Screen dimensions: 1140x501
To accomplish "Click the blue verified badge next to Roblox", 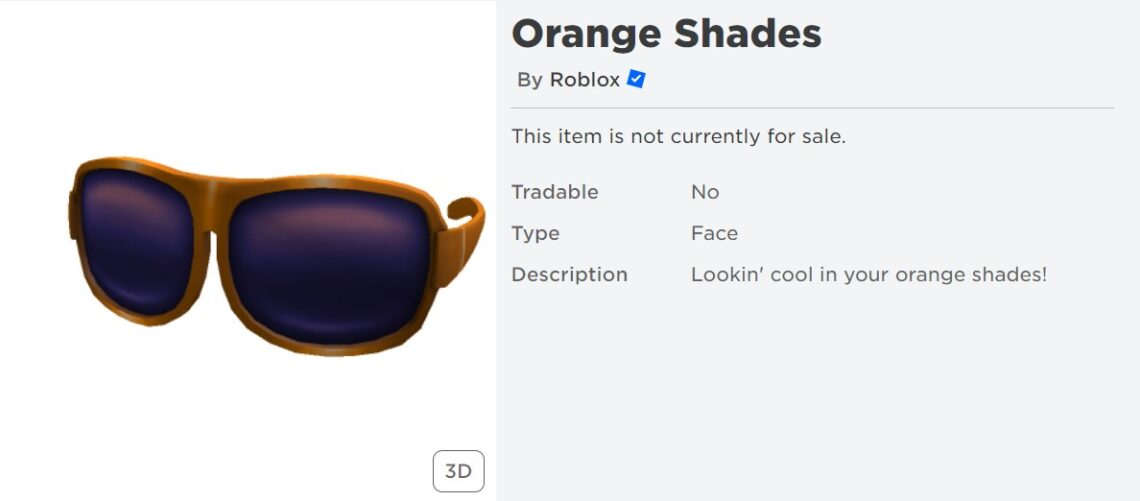I will coord(636,79).
